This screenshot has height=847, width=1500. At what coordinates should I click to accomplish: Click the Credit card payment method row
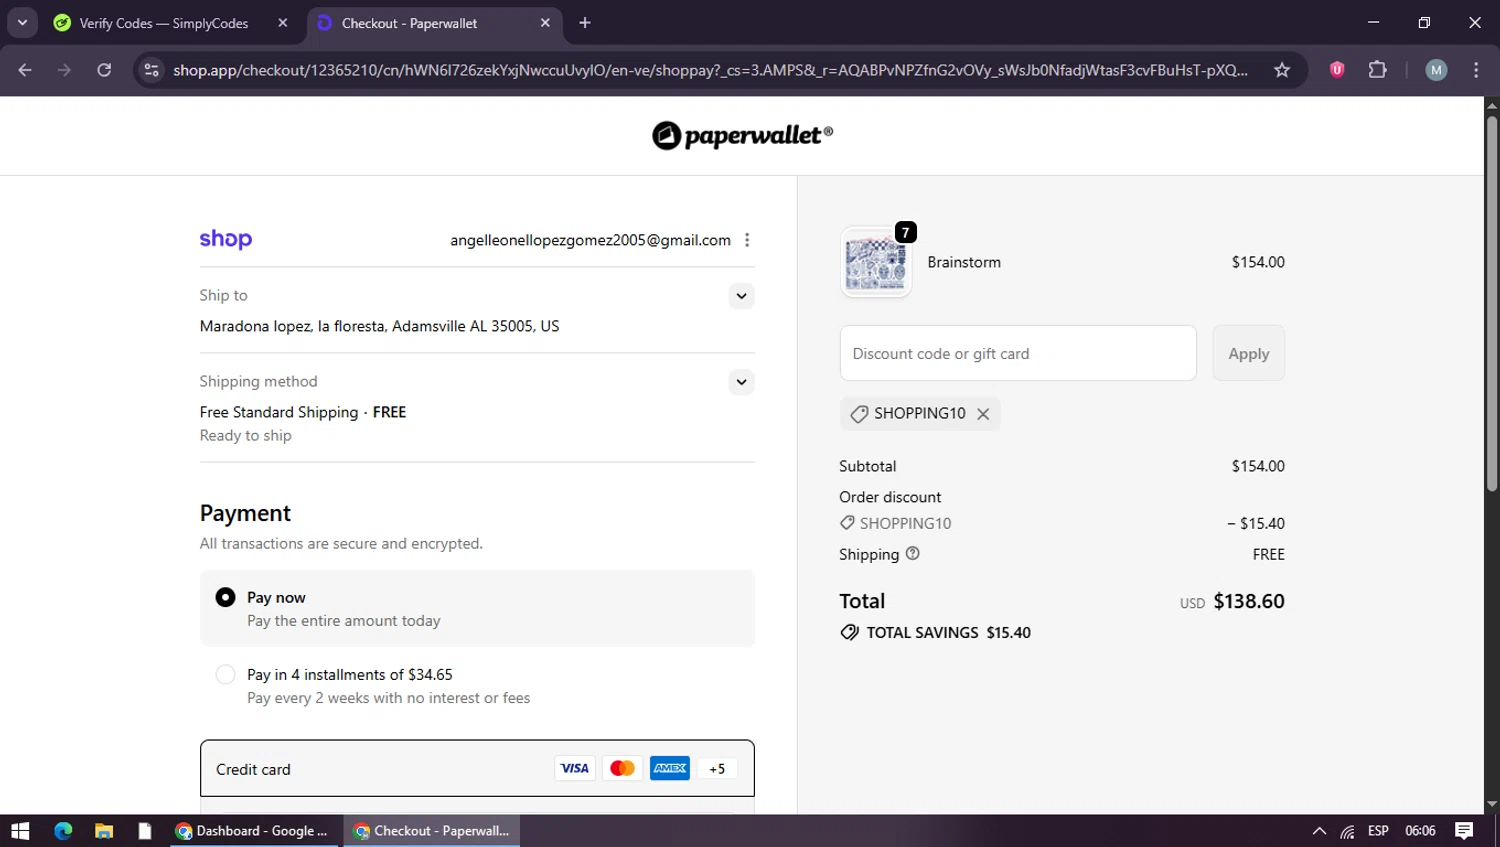click(477, 768)
